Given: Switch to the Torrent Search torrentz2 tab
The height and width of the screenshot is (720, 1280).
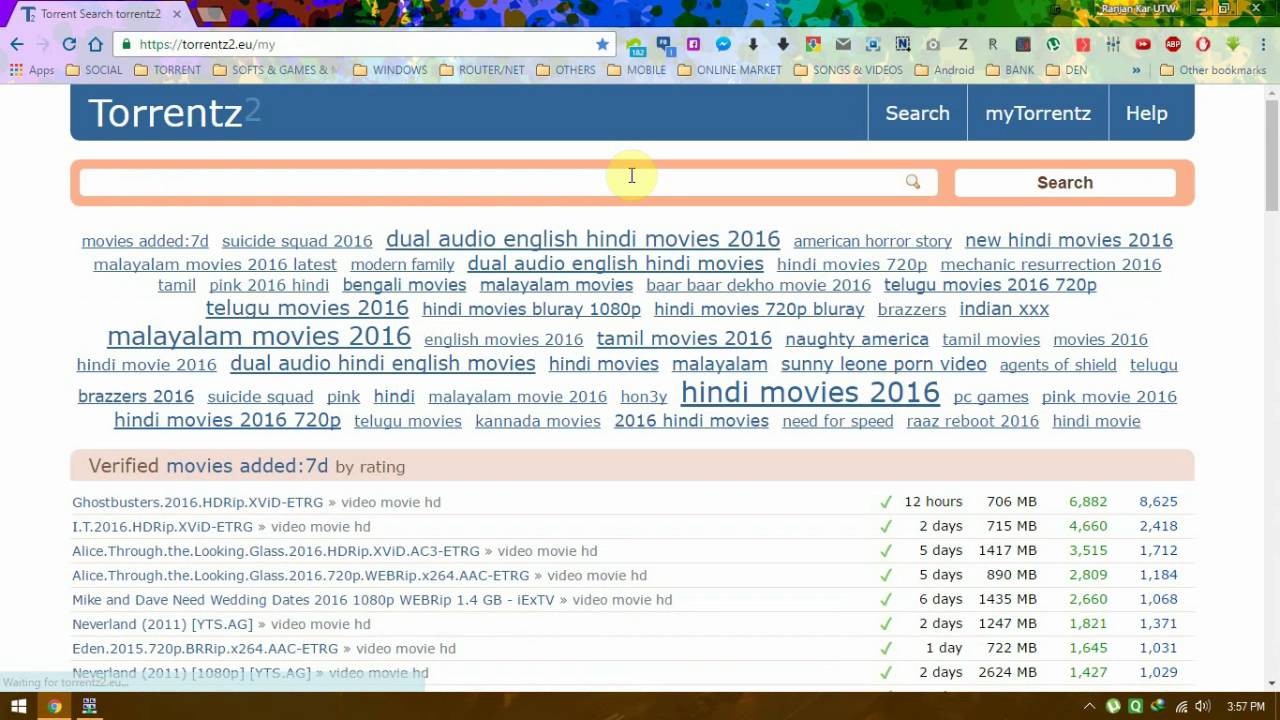Looking at the screenshot, I should [100, 14].
